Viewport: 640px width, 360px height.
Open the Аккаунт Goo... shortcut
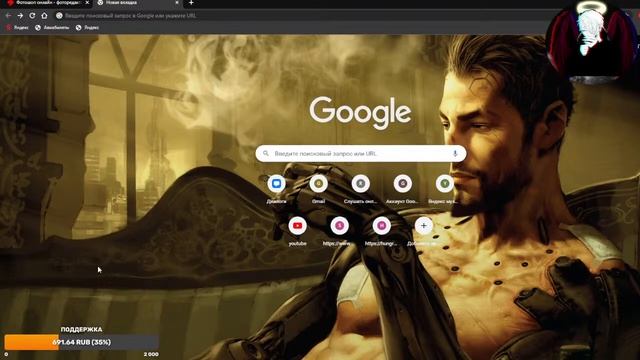[402, 189]
